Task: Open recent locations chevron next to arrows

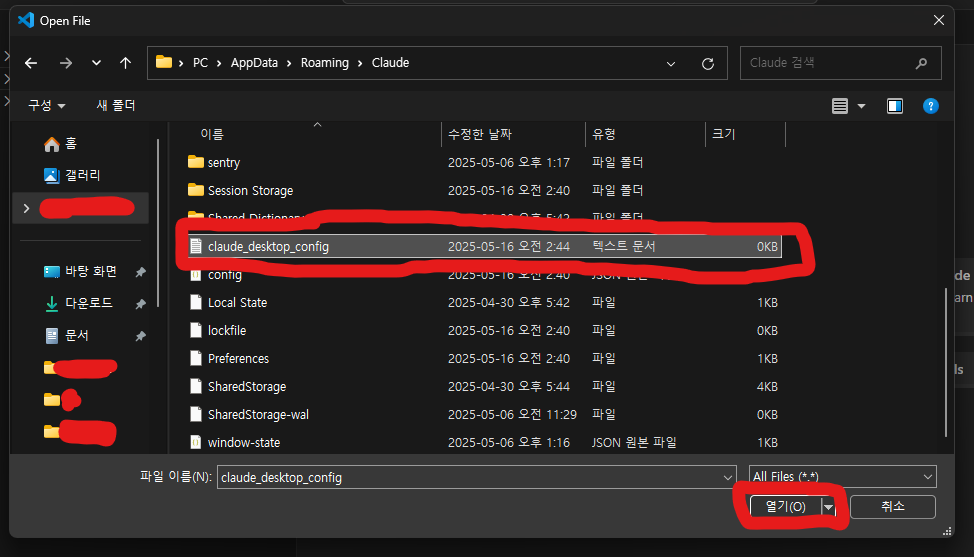Action: (x=96, y=63)
